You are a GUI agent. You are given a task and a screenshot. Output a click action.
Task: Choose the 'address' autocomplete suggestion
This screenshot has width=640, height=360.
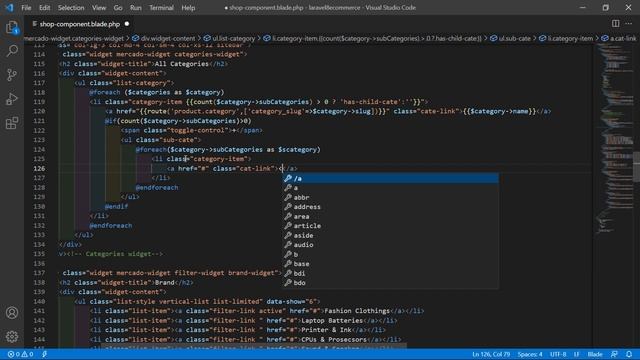tap(390, 207)
